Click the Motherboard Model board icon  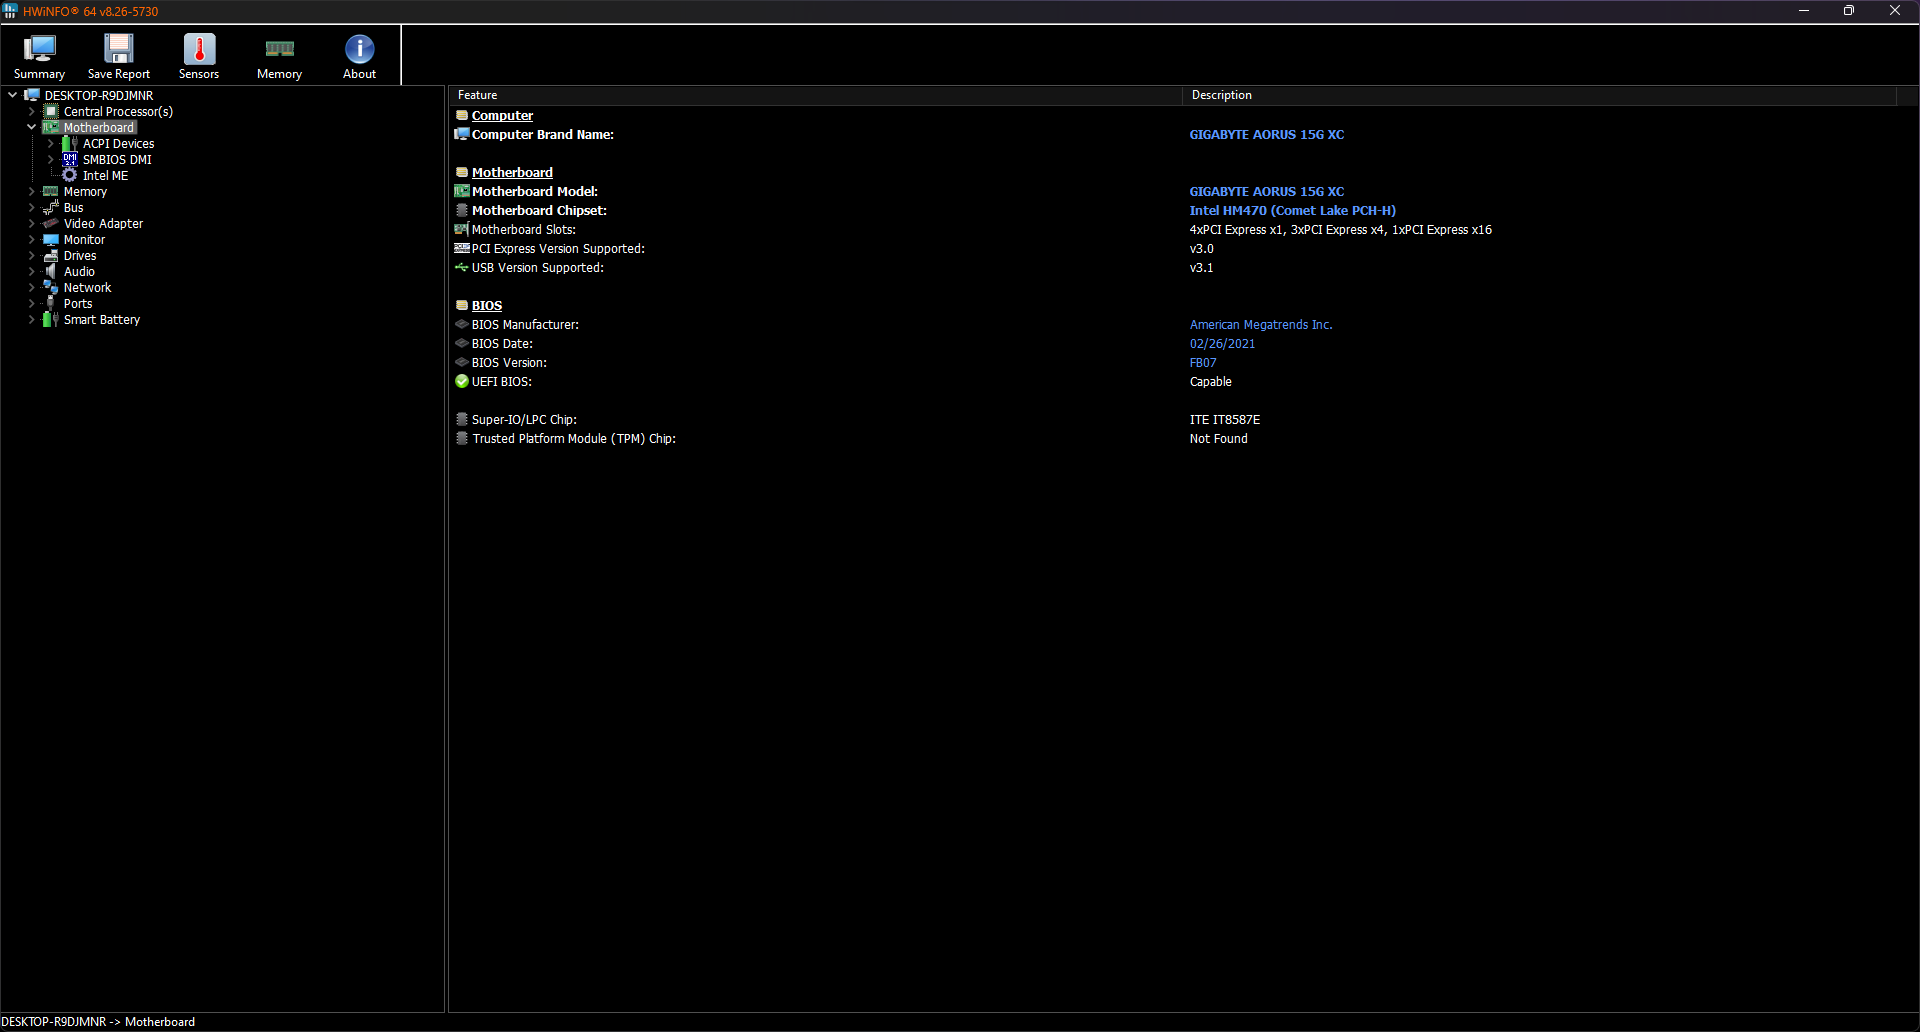(462, 192)
